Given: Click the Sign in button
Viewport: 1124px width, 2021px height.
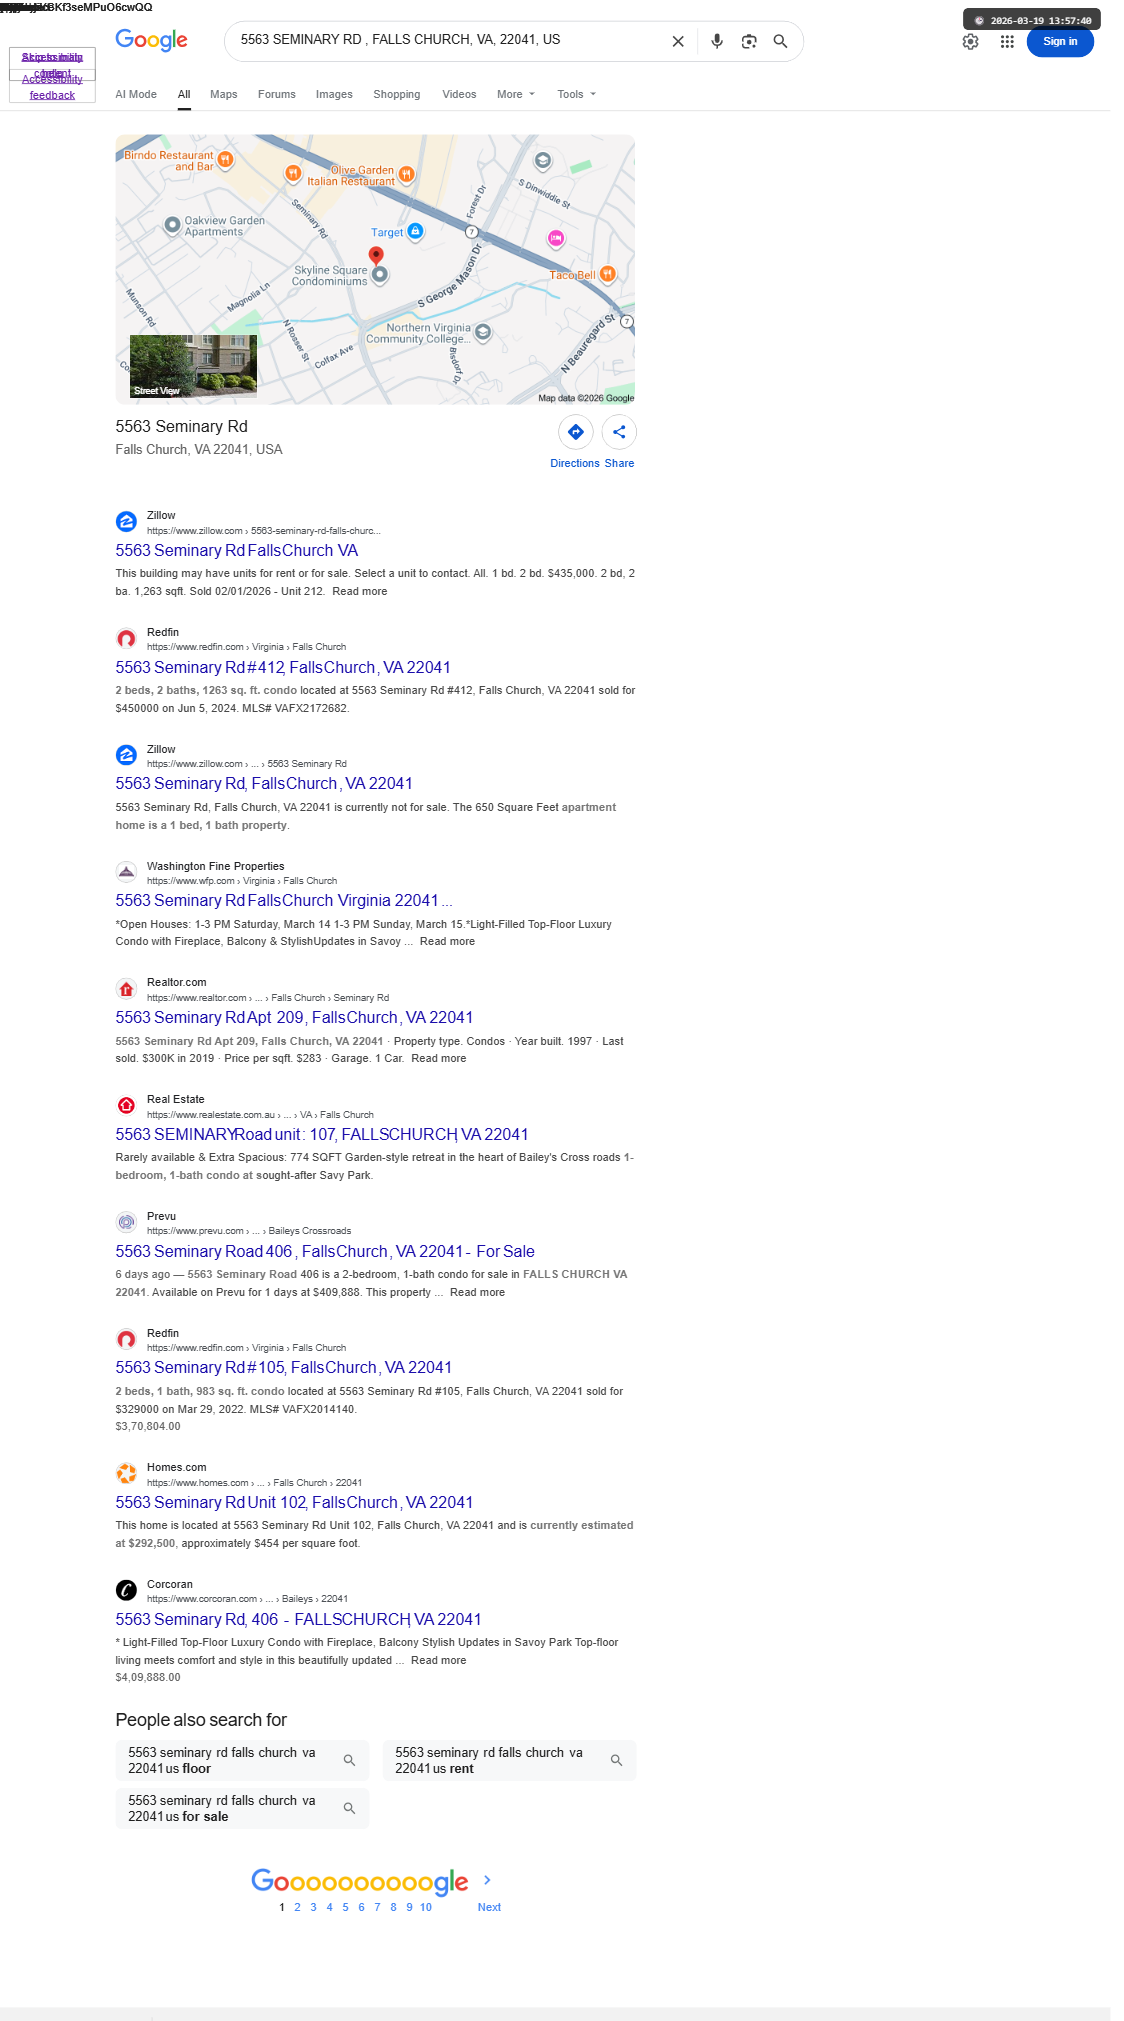Looking at the screenshot, I should pyautogui.click(x=1060, y=42).
